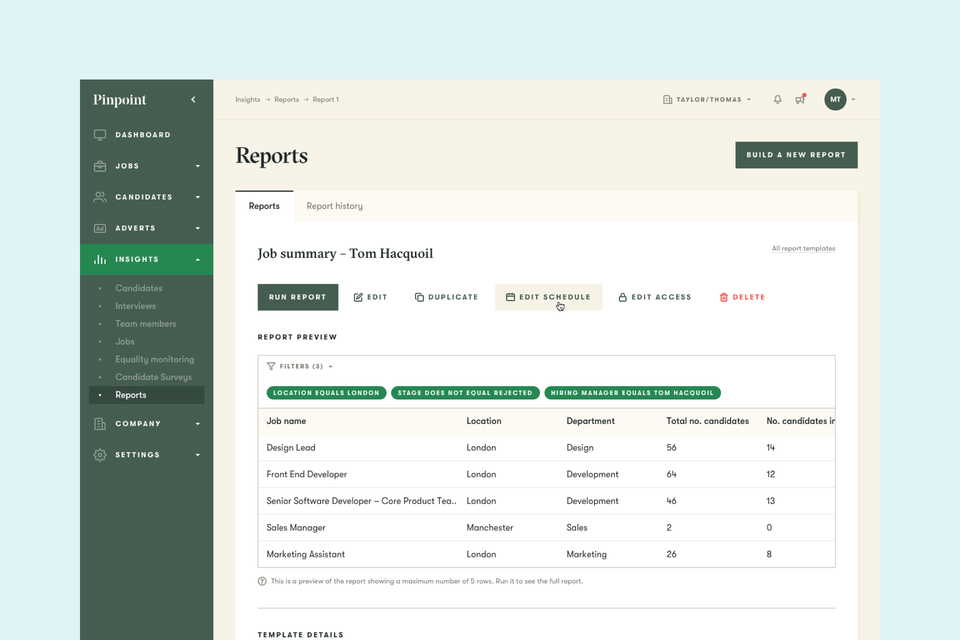960x640 pixels.
Task: Click the Department column header
Action: click(590, 421)
